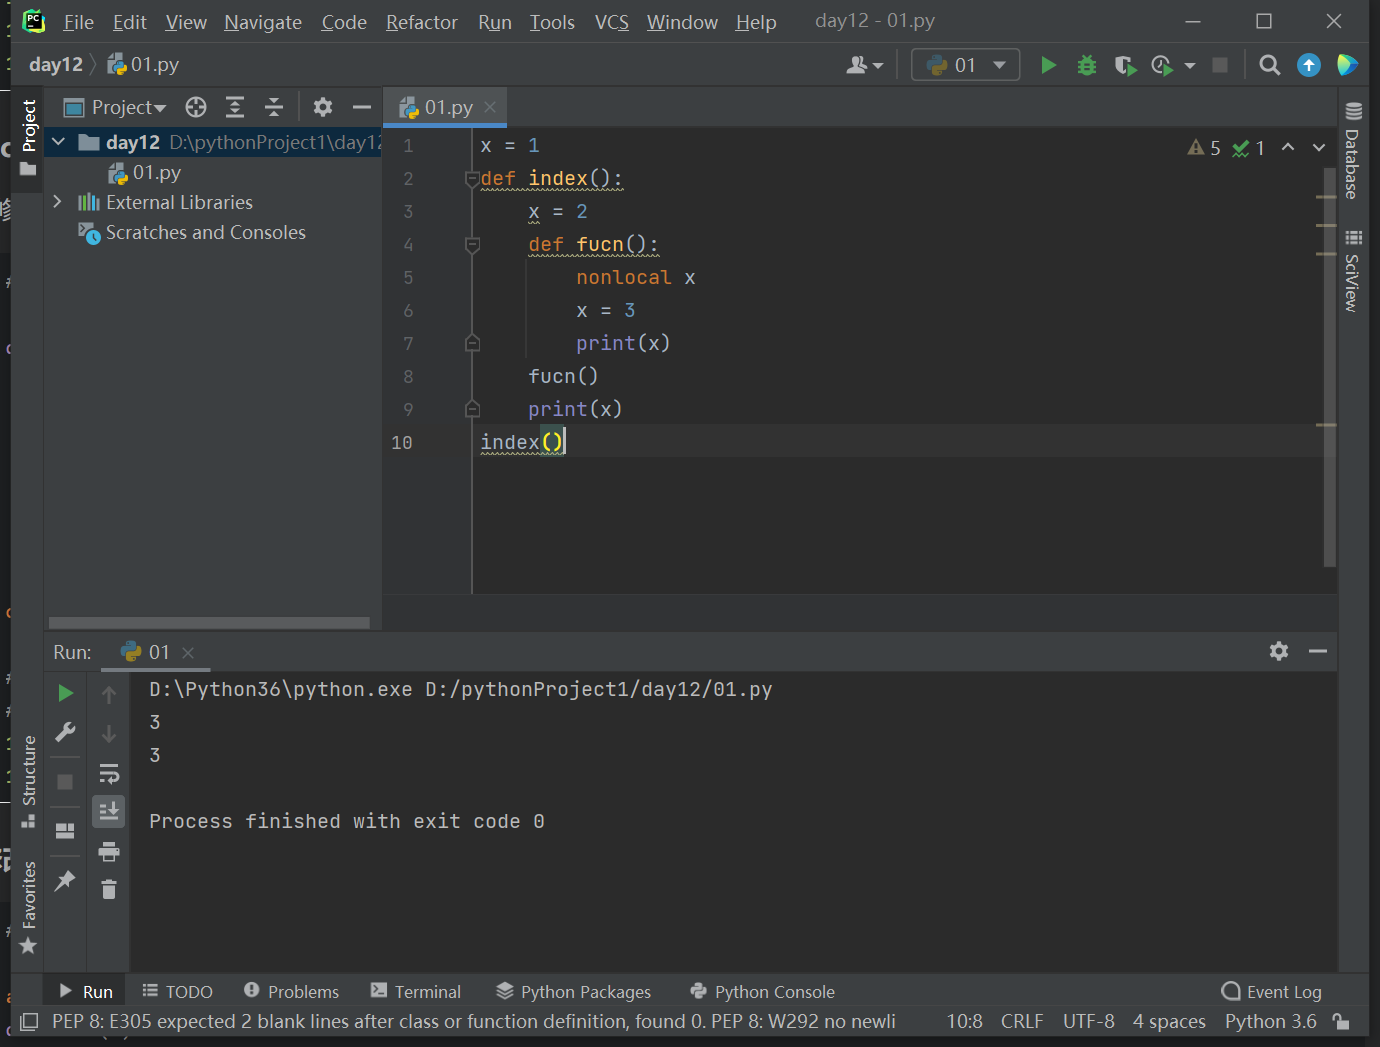
Task: Open the 01 run configuration dropdown
Action: pos(965,65)
